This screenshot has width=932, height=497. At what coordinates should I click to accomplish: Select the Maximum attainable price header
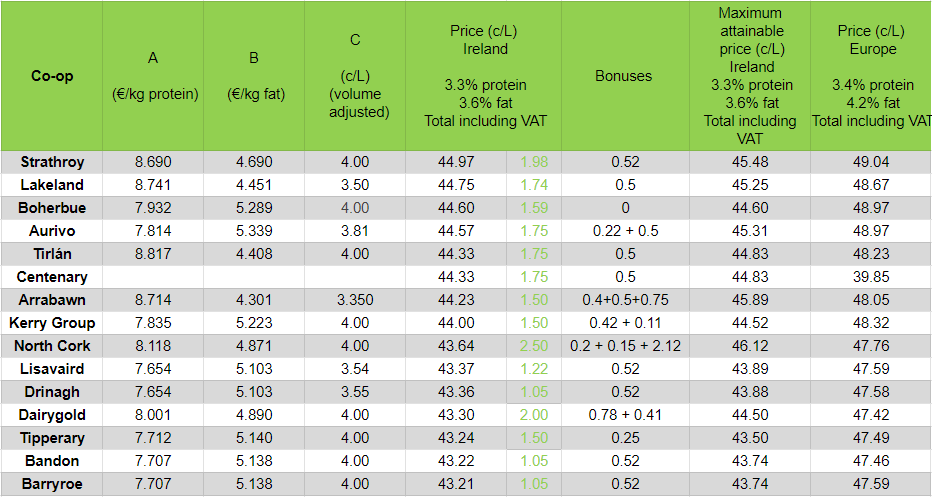(x=749, y=76)
